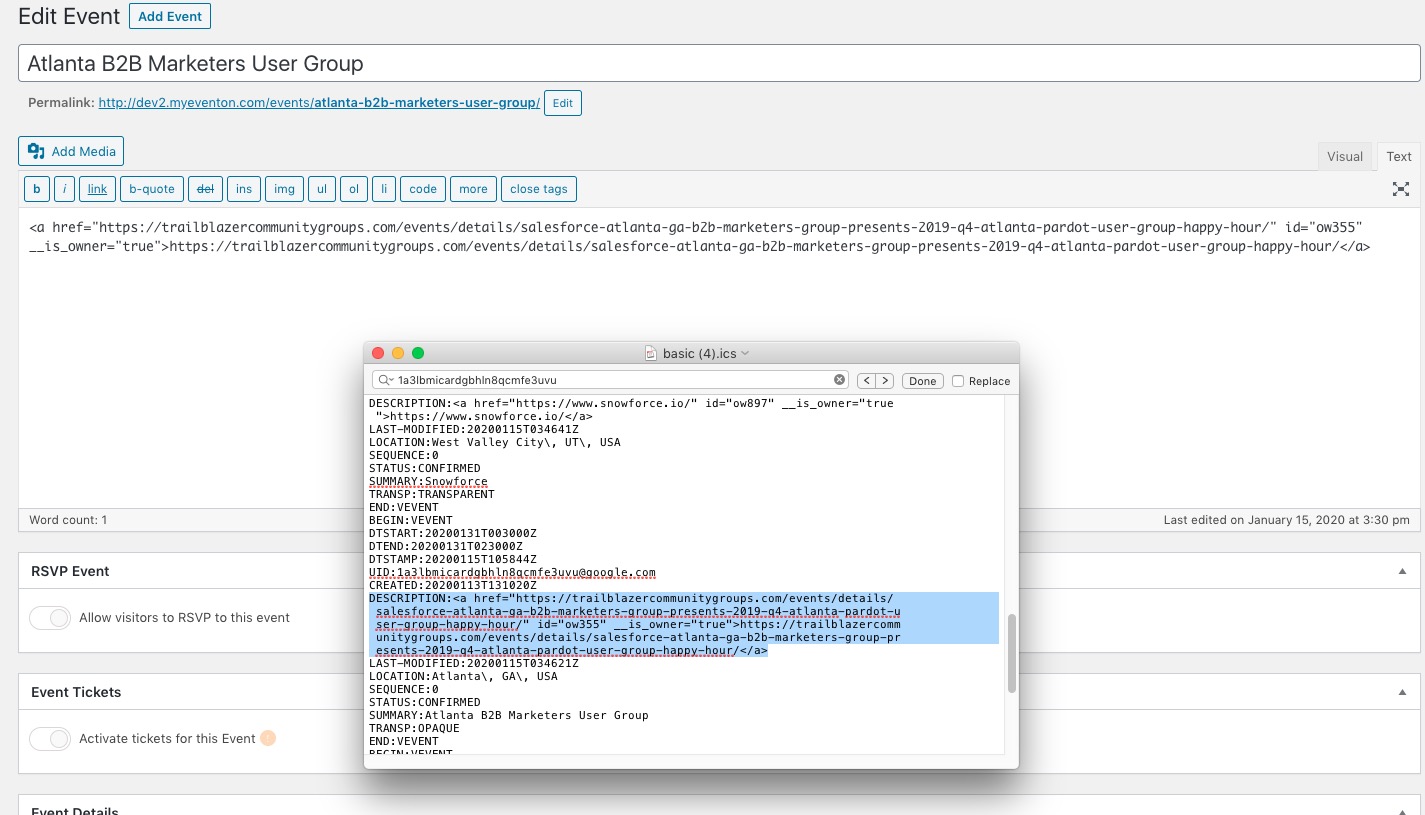Image resolution: width=1425 pixels, height=815 pixels.
Task: Click the search magnifier icon dropdown
Action: coord(385,381)
